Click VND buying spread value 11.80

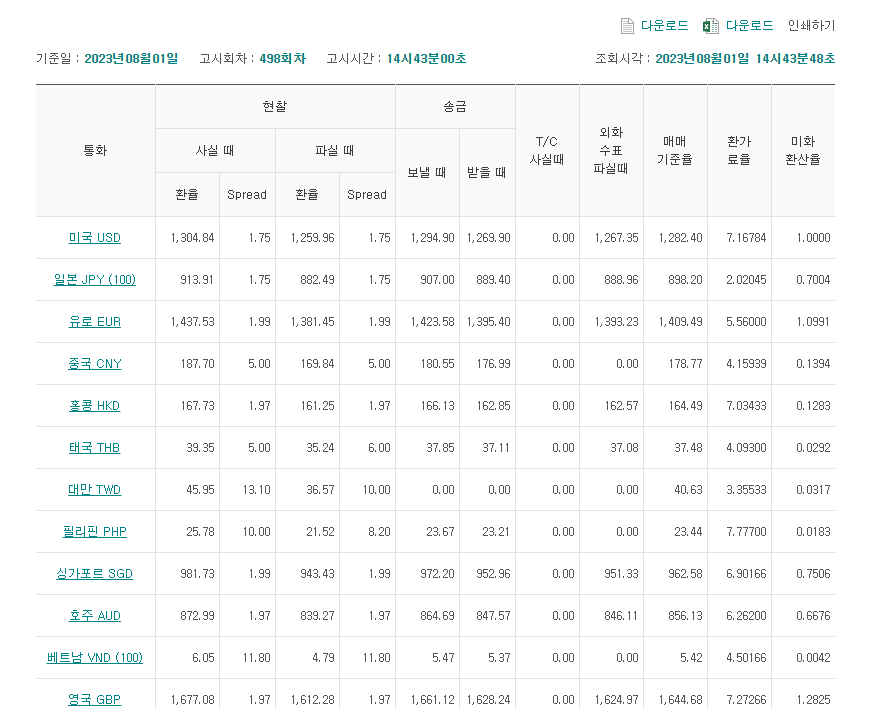pos(256,657)
